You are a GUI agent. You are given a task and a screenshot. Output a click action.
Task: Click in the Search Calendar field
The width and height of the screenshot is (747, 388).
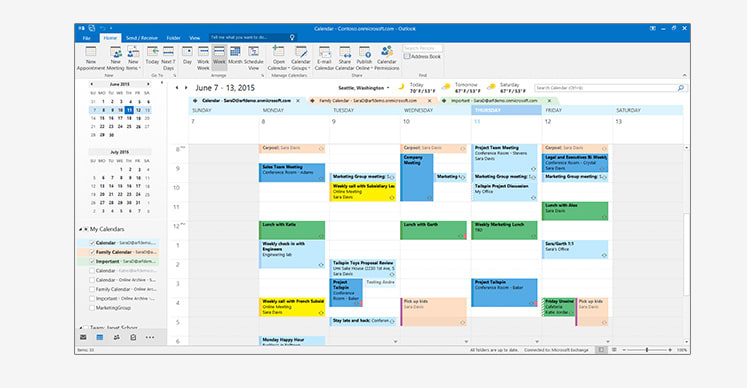[606, 88]
